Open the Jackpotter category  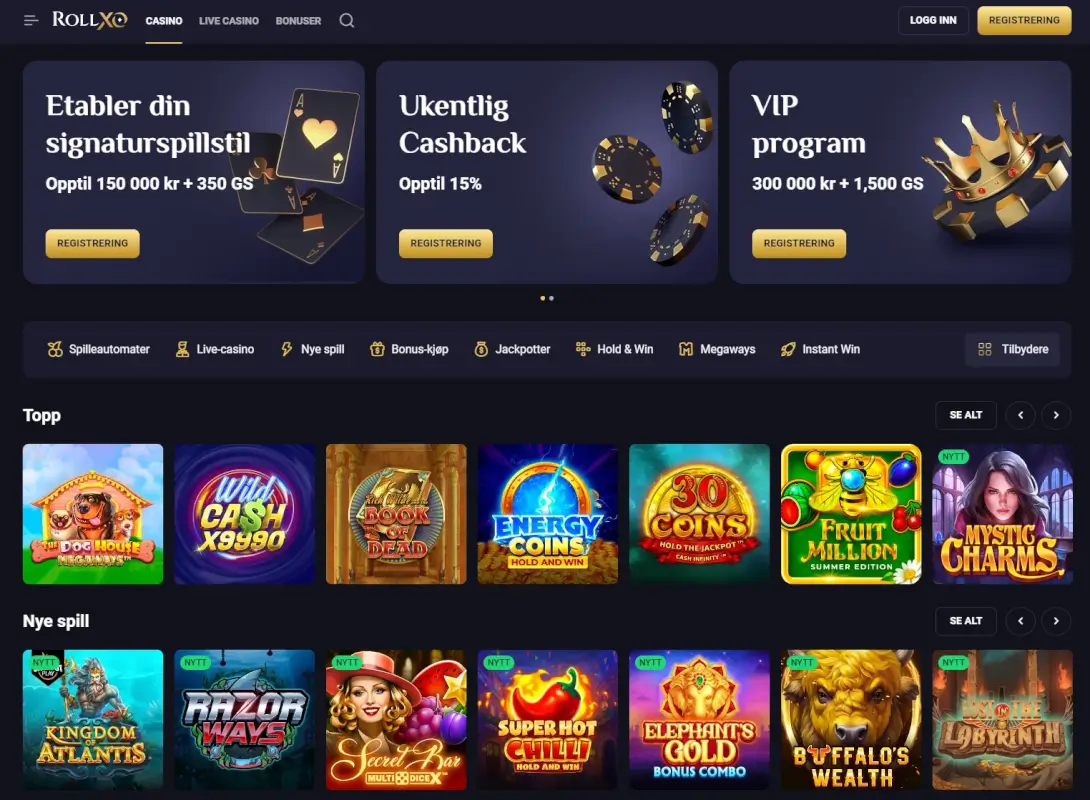point(512,349)
